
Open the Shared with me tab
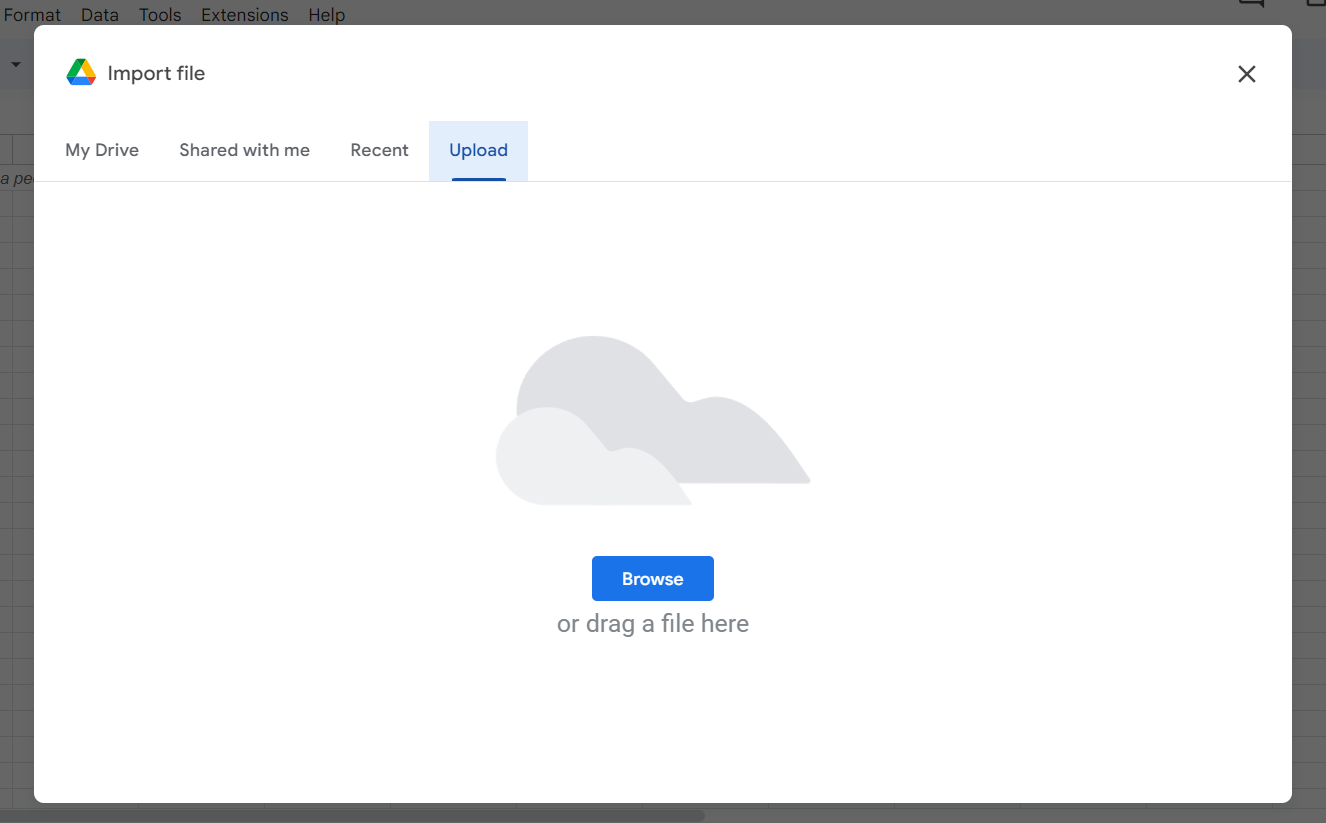[244, 151]
